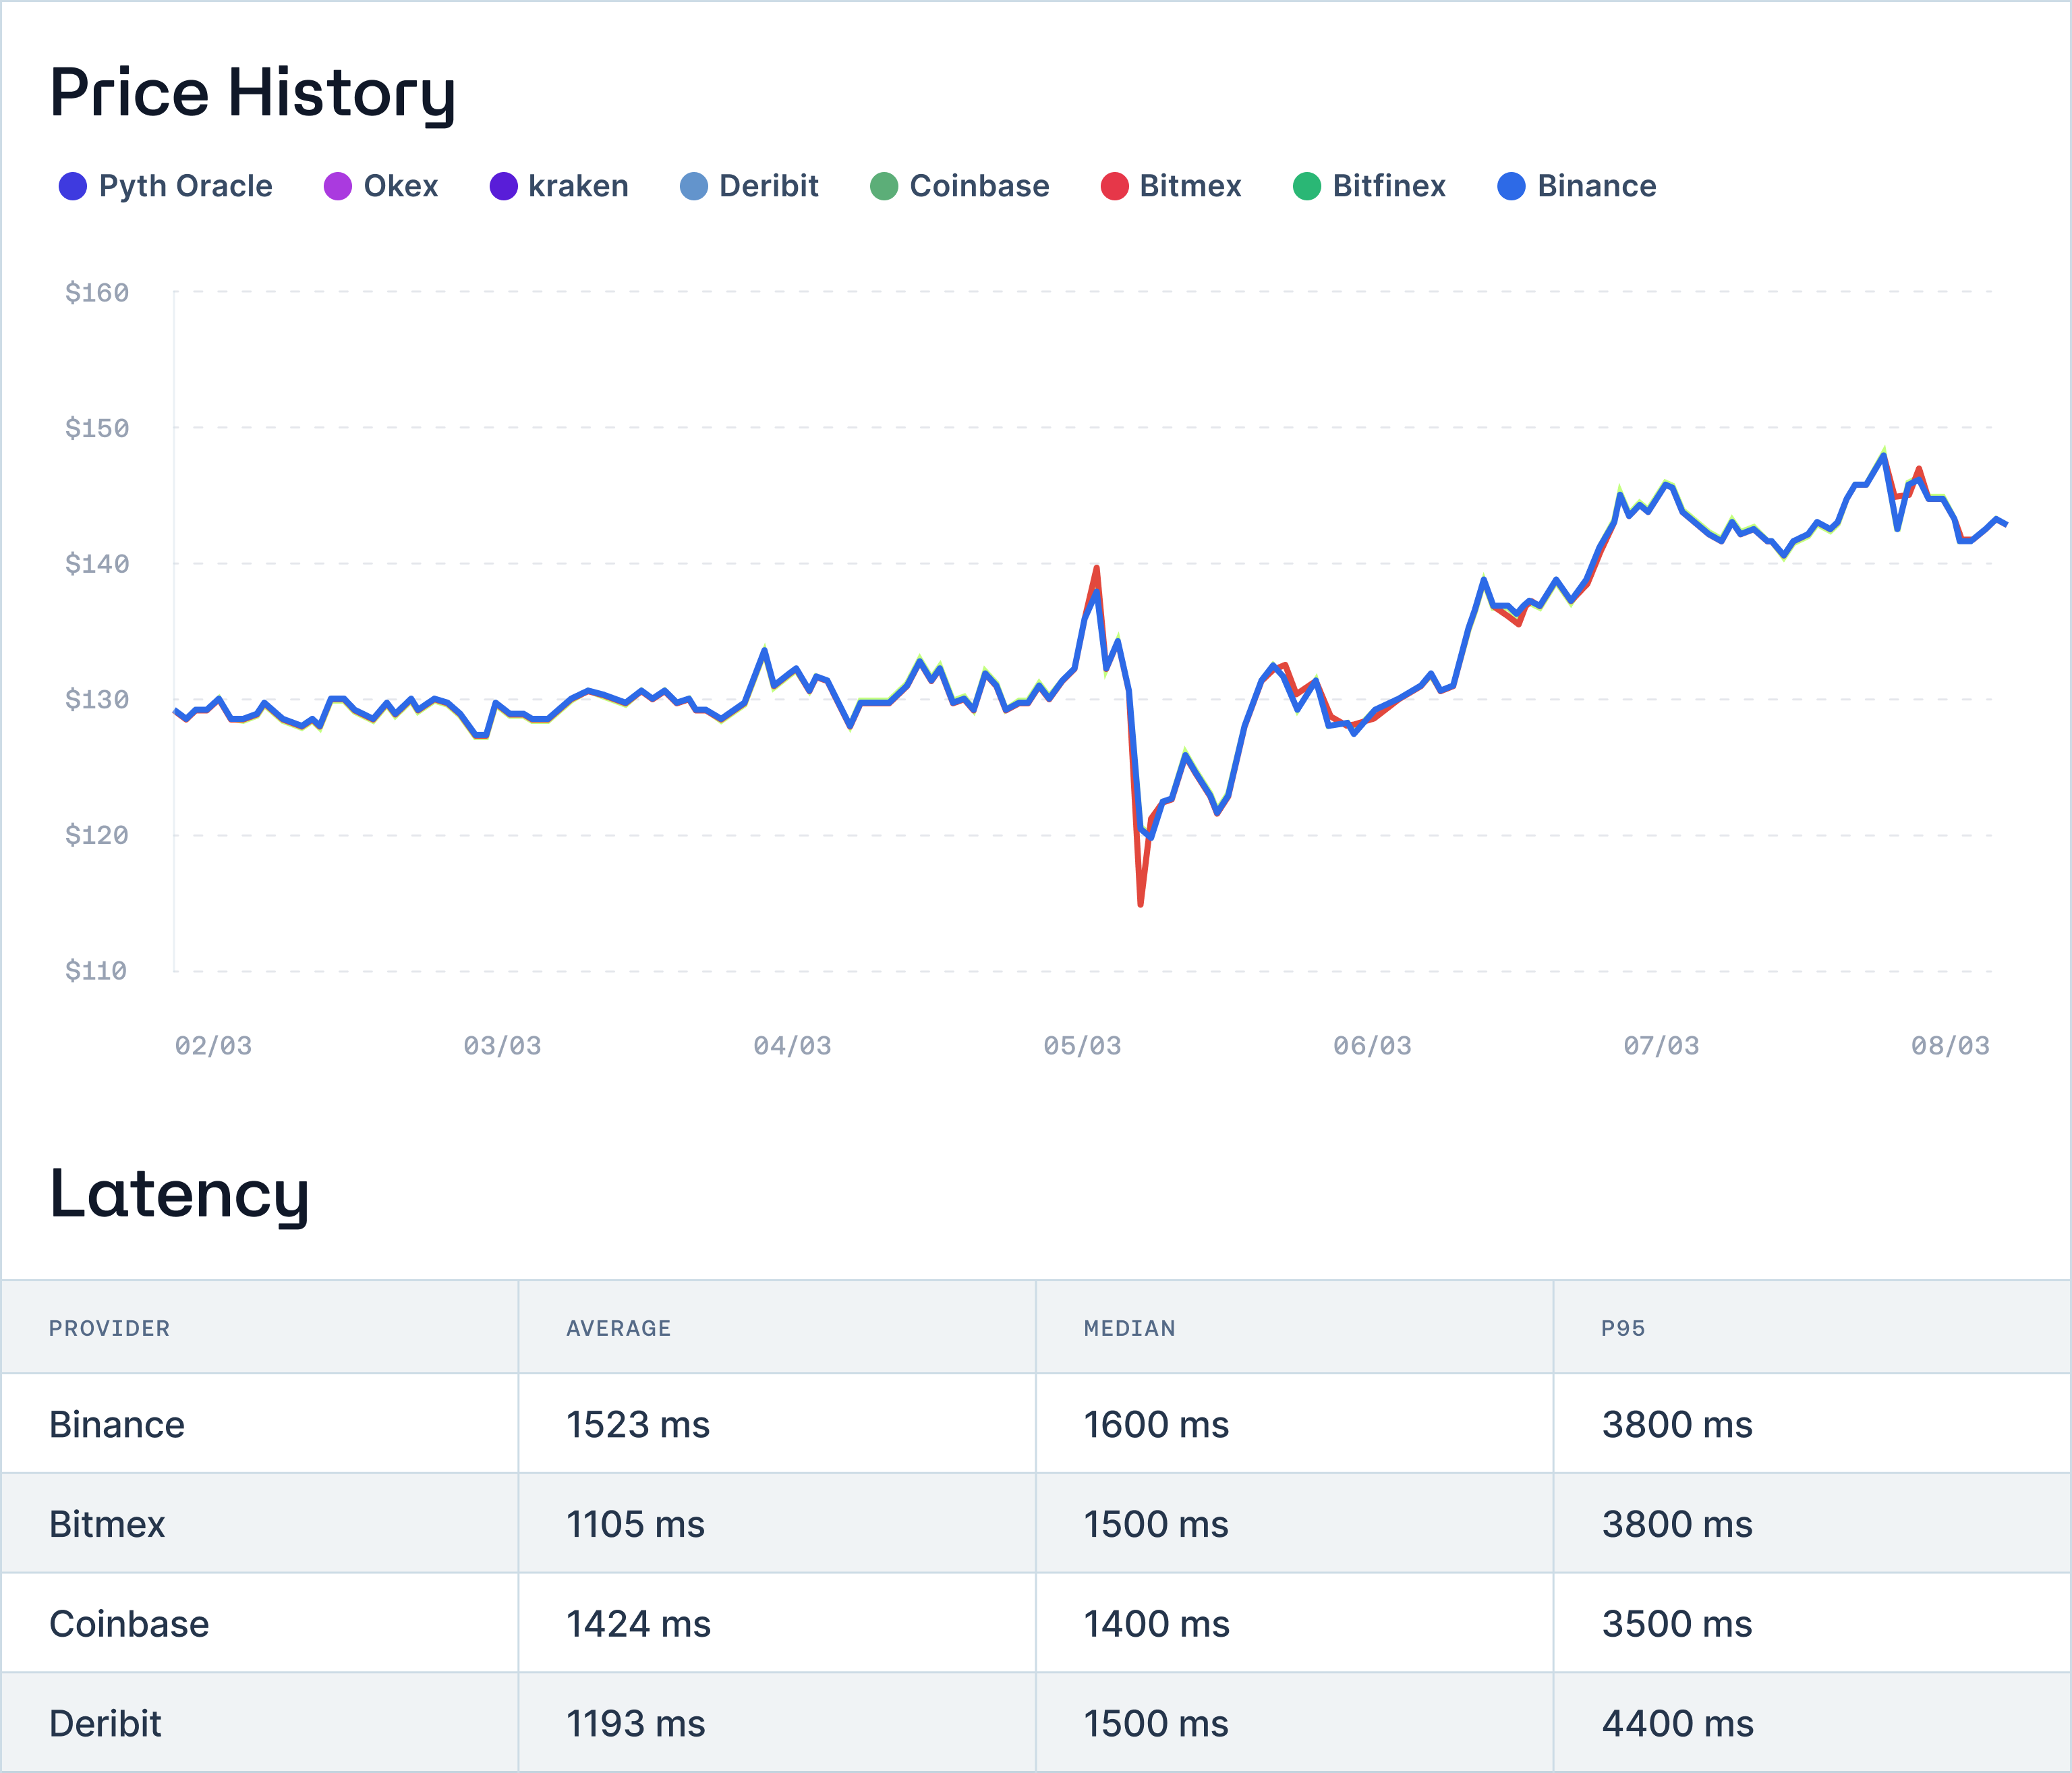Select the Binance row in latency table
Image resolution: width=2072 pixels, height=1773 pixels.
[x=117, y=1424]
